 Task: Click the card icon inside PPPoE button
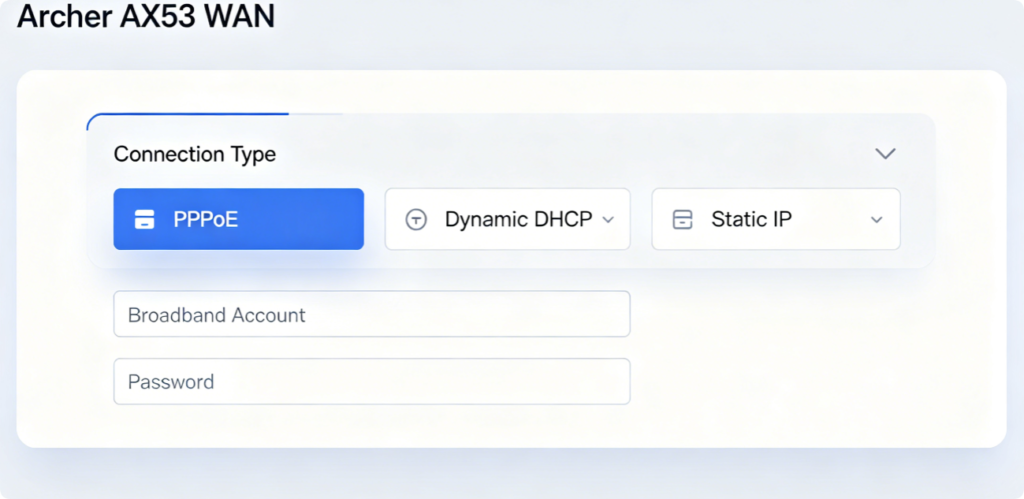pyautogui.click(x=144, y=219)
